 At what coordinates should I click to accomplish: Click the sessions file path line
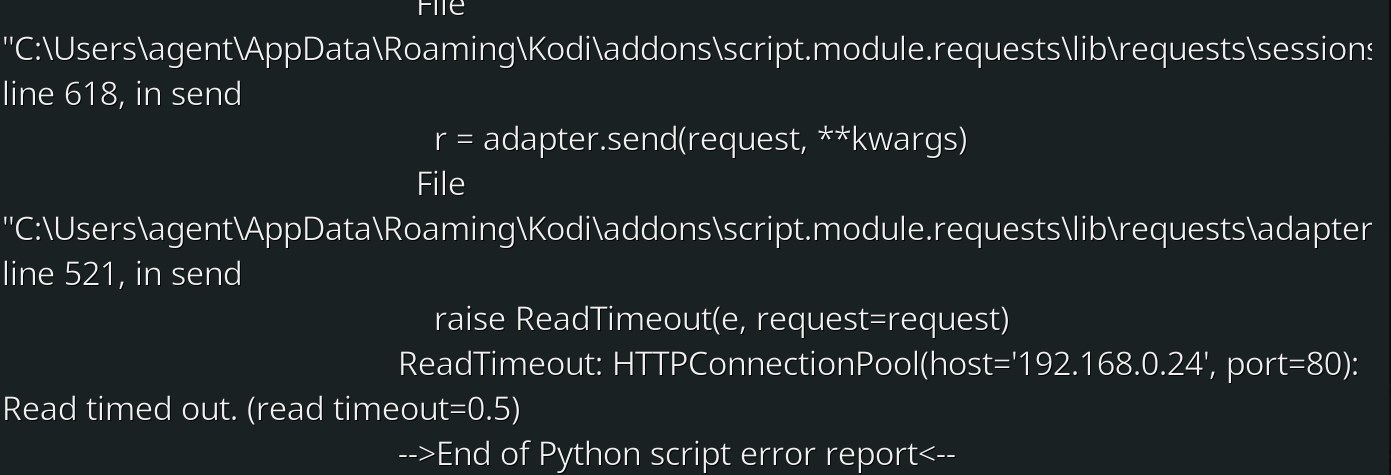tap(687, 50)
